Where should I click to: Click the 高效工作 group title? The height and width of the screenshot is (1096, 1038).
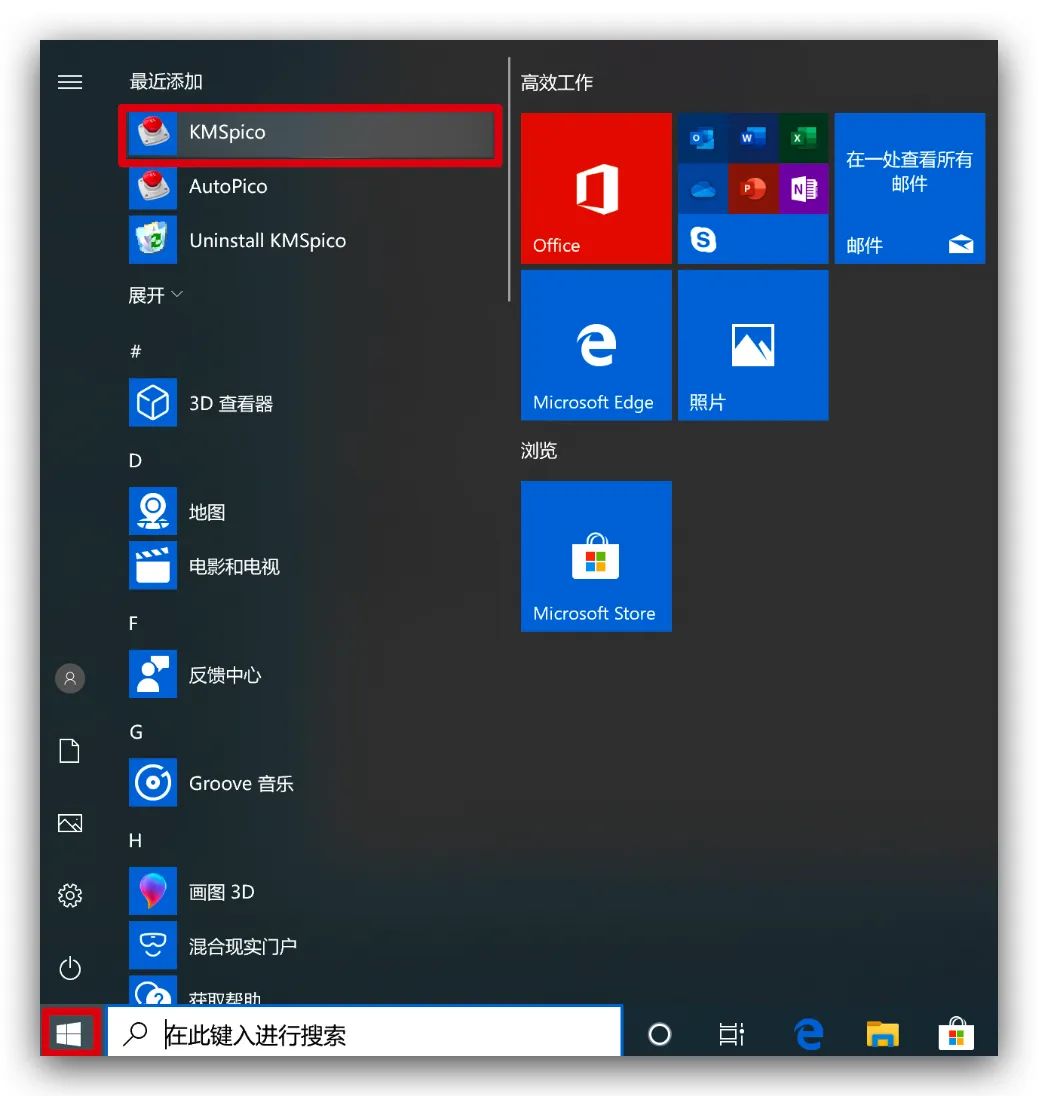coord(557,82)
